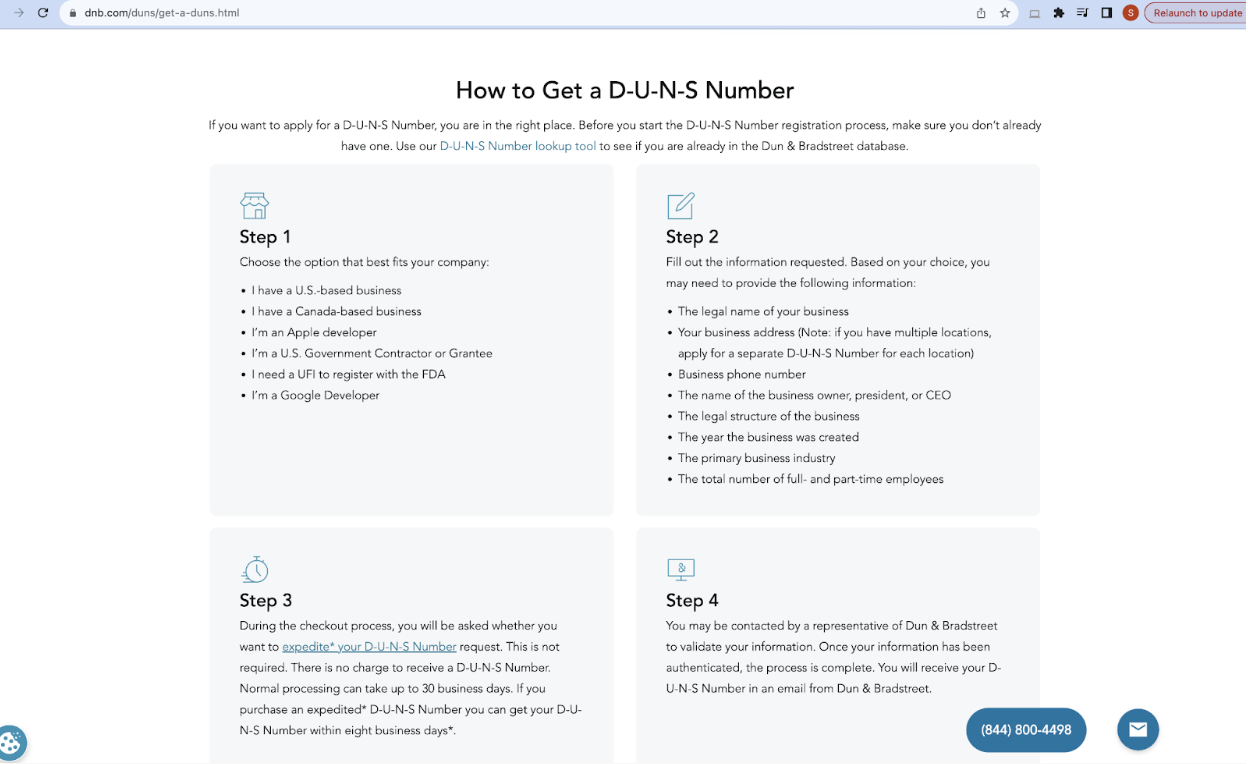This screenshot has height=764, width=1248.
Task: Open cookie preferences via the cookie icon
Action: coord(11,743)
